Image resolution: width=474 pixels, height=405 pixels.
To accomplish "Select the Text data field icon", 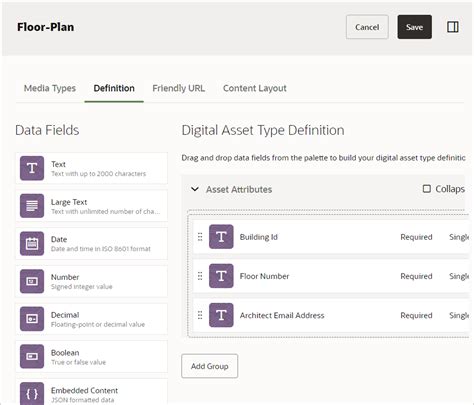I will pyautogui.click(x=32, y=168).
